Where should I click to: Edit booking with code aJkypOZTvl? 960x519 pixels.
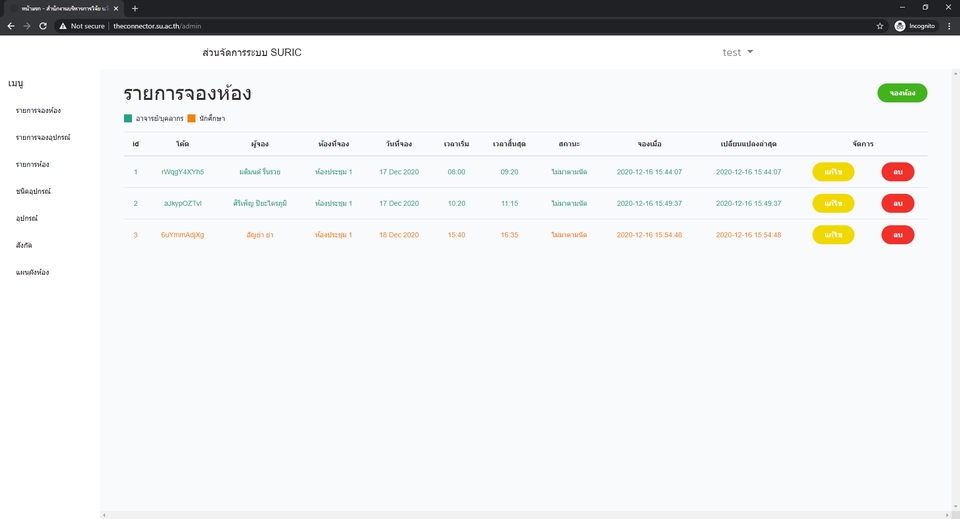[x=833, y=203]
